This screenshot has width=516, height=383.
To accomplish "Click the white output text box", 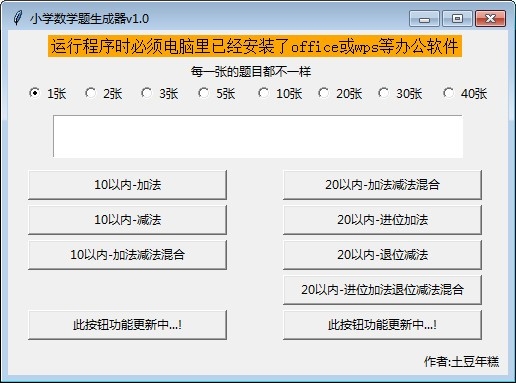I will 258,136.
